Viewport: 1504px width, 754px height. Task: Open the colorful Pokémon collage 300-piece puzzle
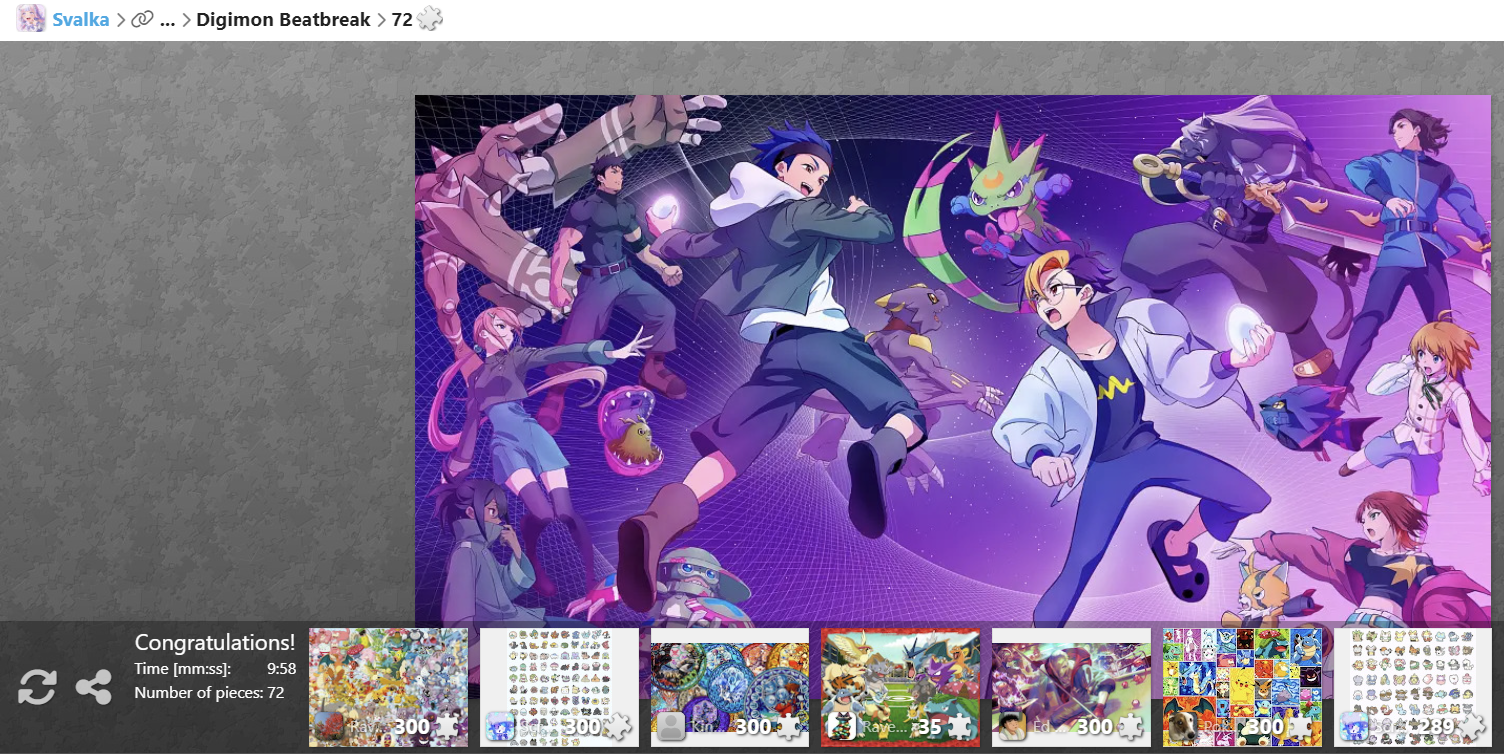click(x=388, y=675)
